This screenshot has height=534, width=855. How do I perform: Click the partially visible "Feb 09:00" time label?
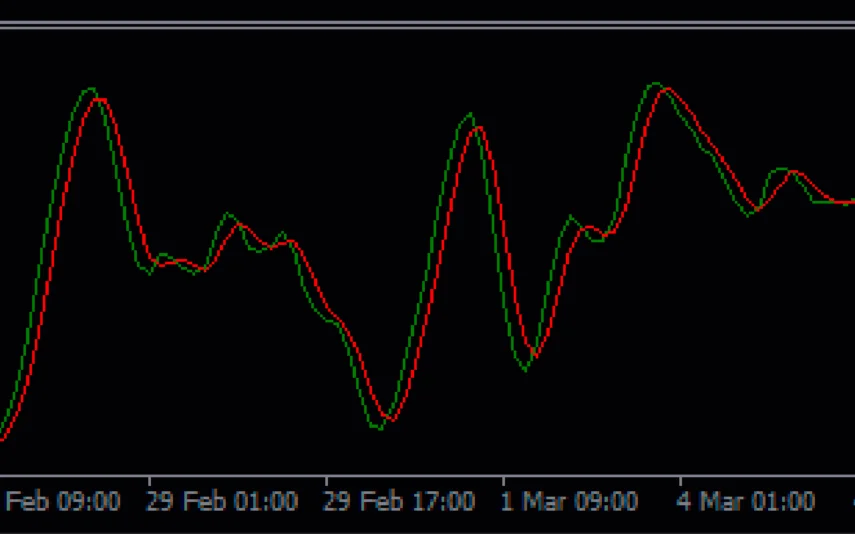60,501
